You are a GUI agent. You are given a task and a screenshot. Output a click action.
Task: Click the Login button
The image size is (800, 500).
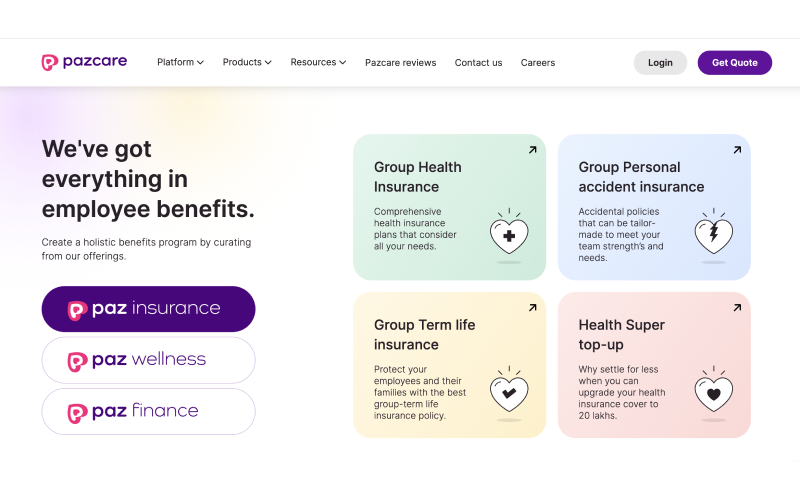(x=660, y=63)
